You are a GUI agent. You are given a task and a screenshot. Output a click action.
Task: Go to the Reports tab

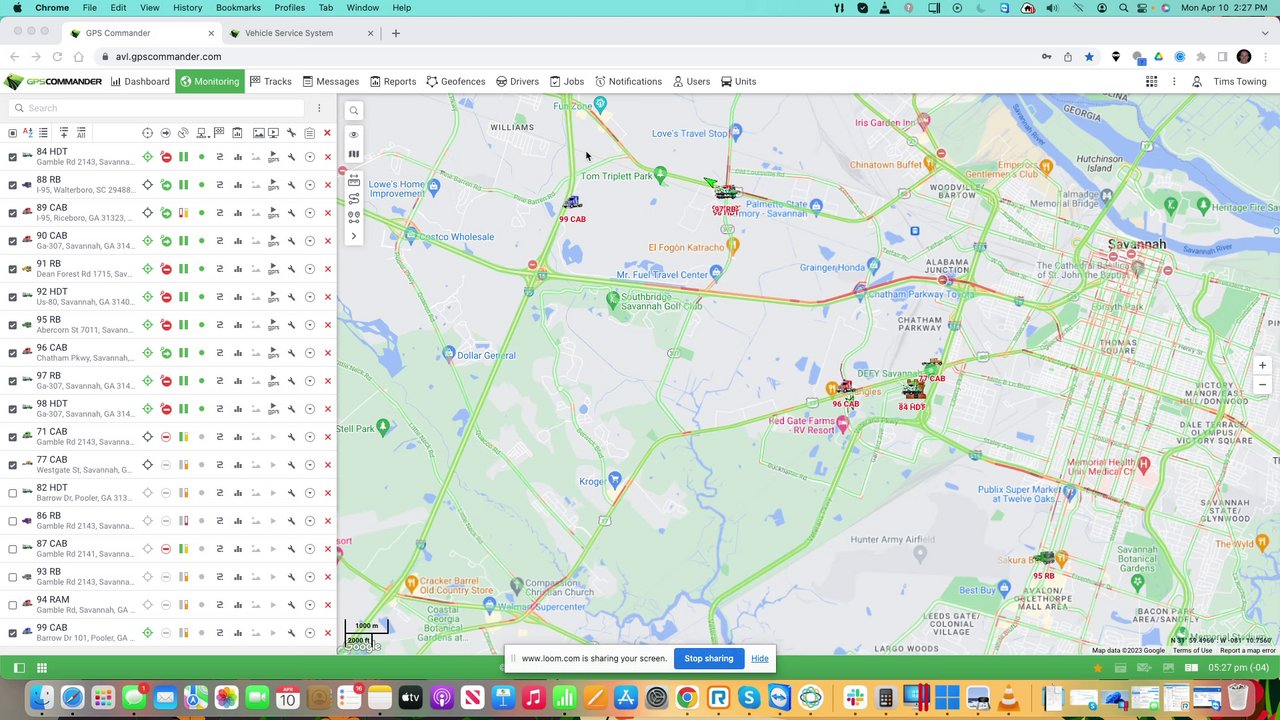pos(393,82)
